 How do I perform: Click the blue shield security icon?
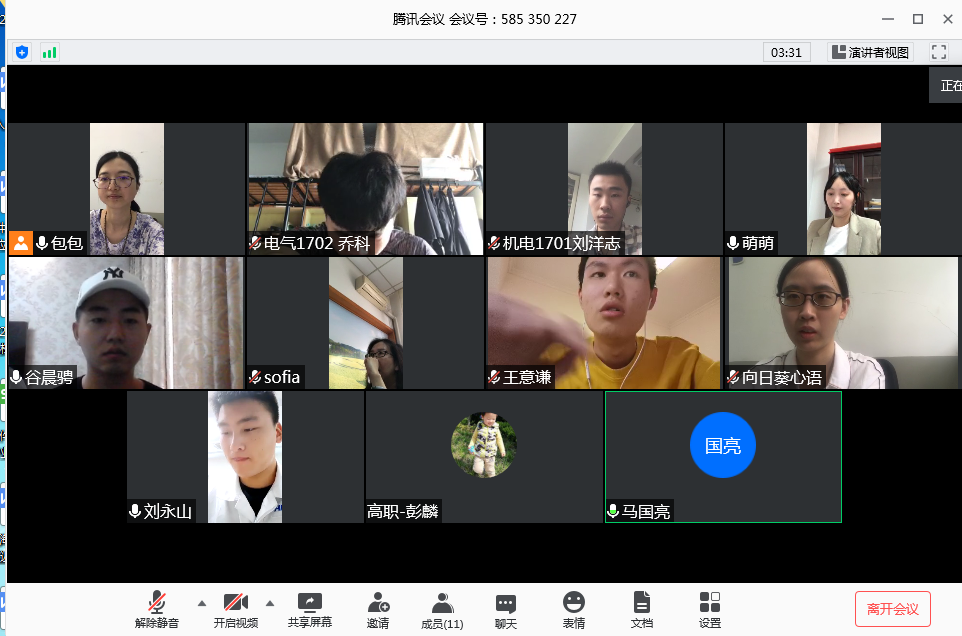pyautogui.click(x=22, y=52)
